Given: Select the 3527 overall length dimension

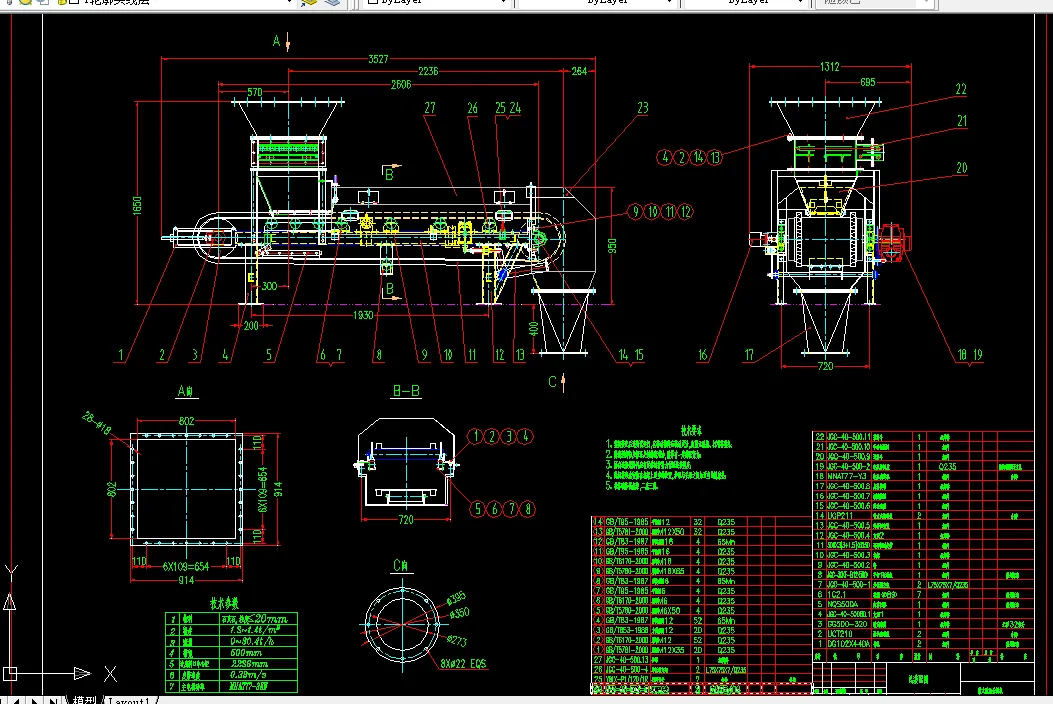Looking at the screenshot, I should (x=378, y=59).
